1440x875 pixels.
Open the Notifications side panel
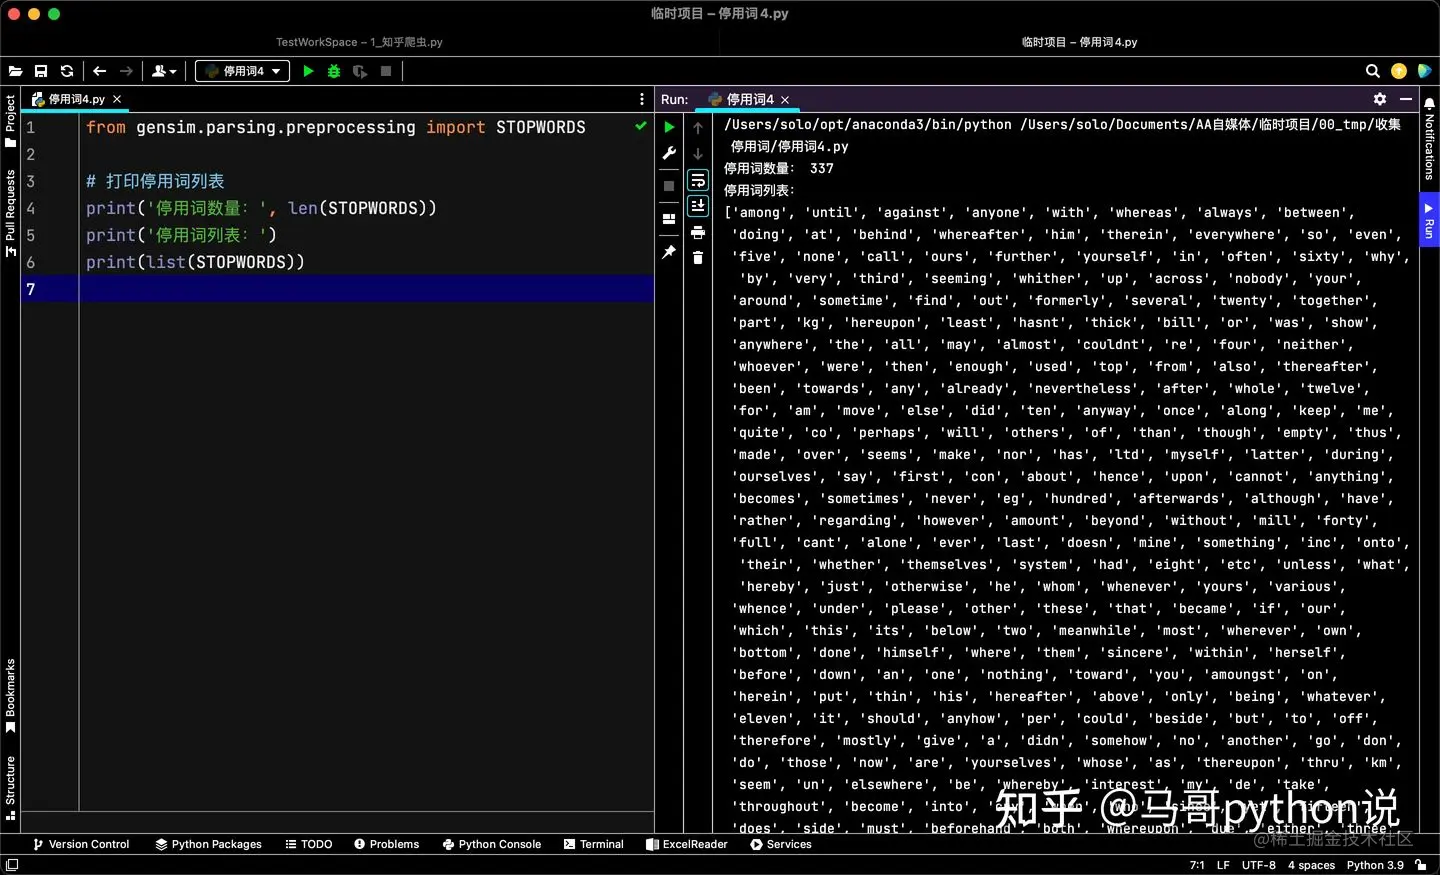click(1430, 138)
